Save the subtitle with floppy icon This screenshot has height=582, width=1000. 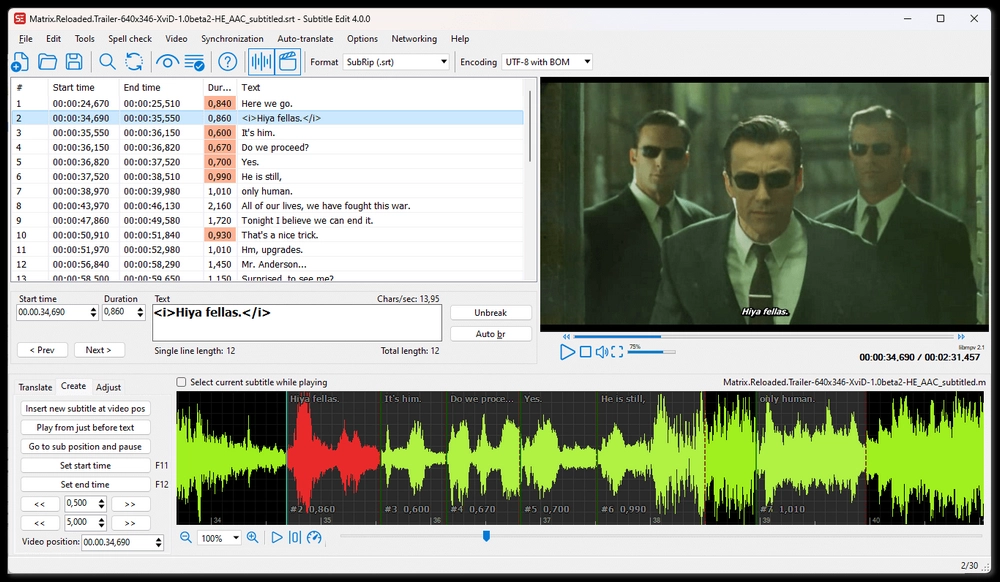click(74, 62)
